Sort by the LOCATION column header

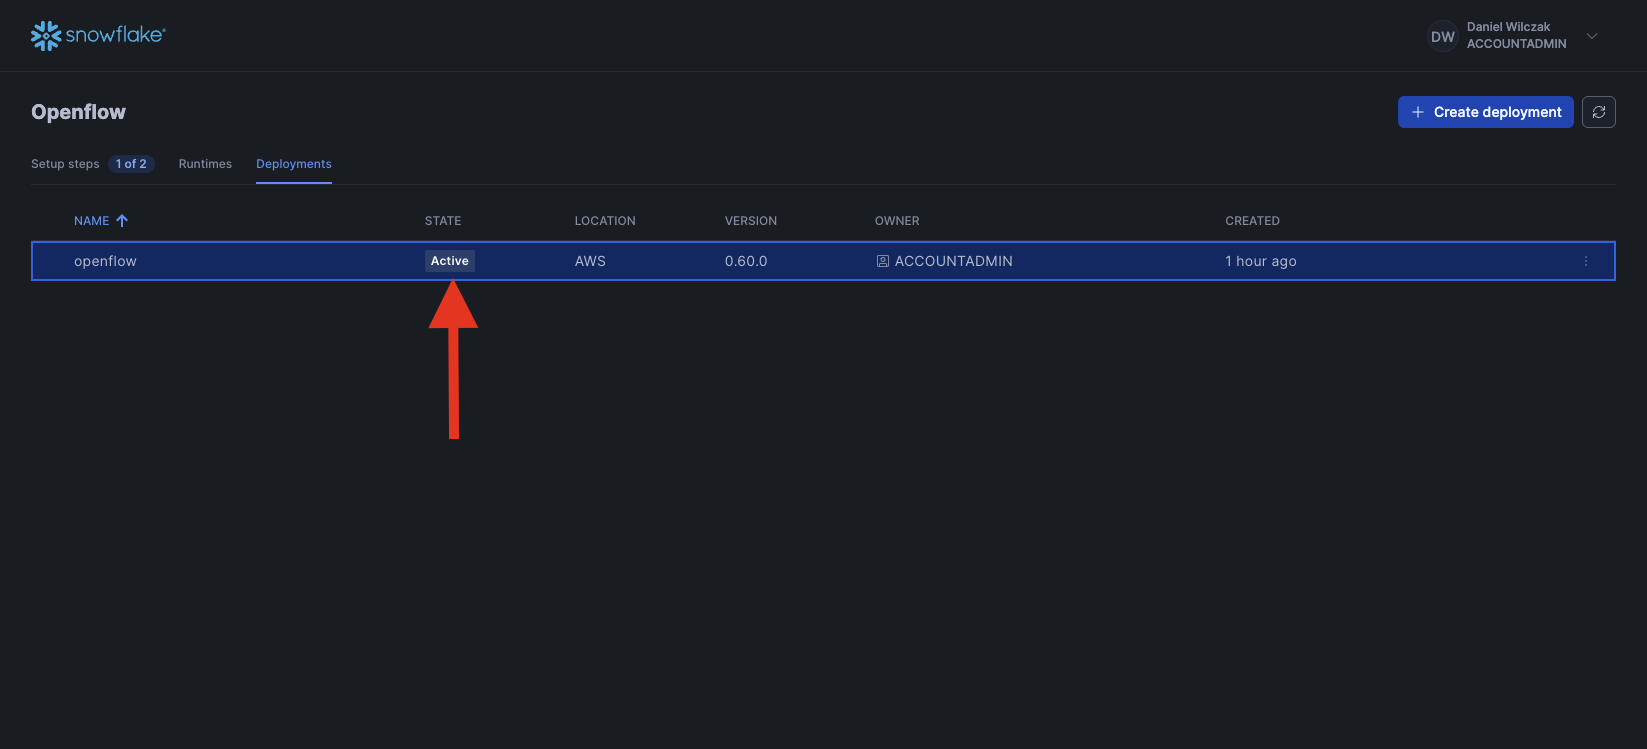(604, 221)
